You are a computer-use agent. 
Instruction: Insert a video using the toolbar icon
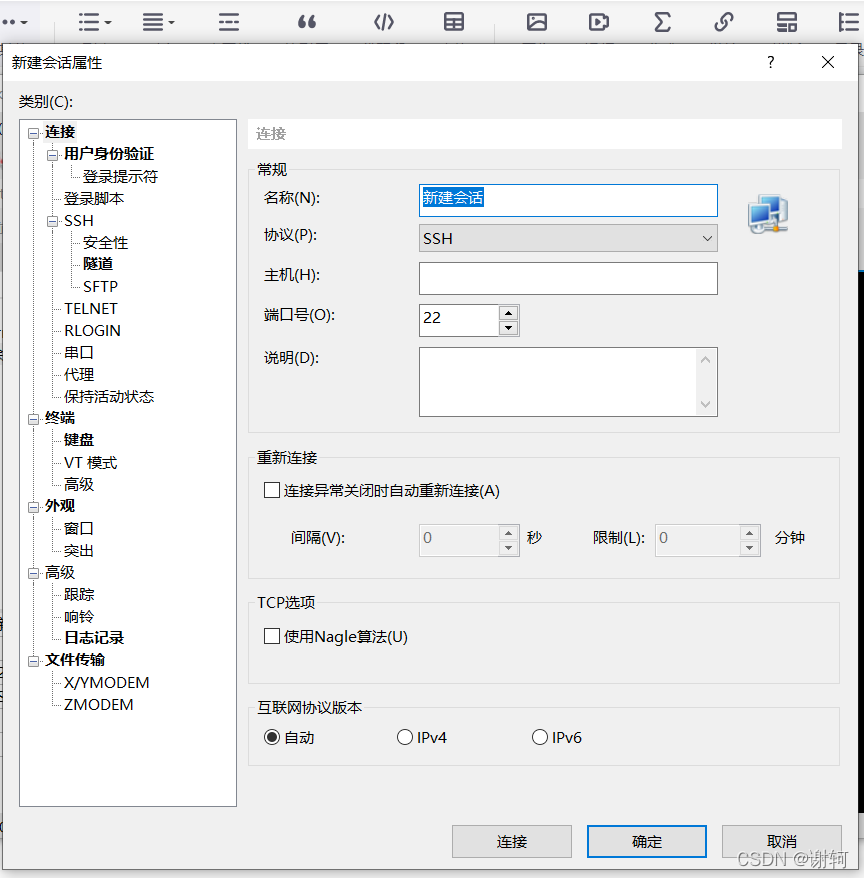[x=599, y=21]
